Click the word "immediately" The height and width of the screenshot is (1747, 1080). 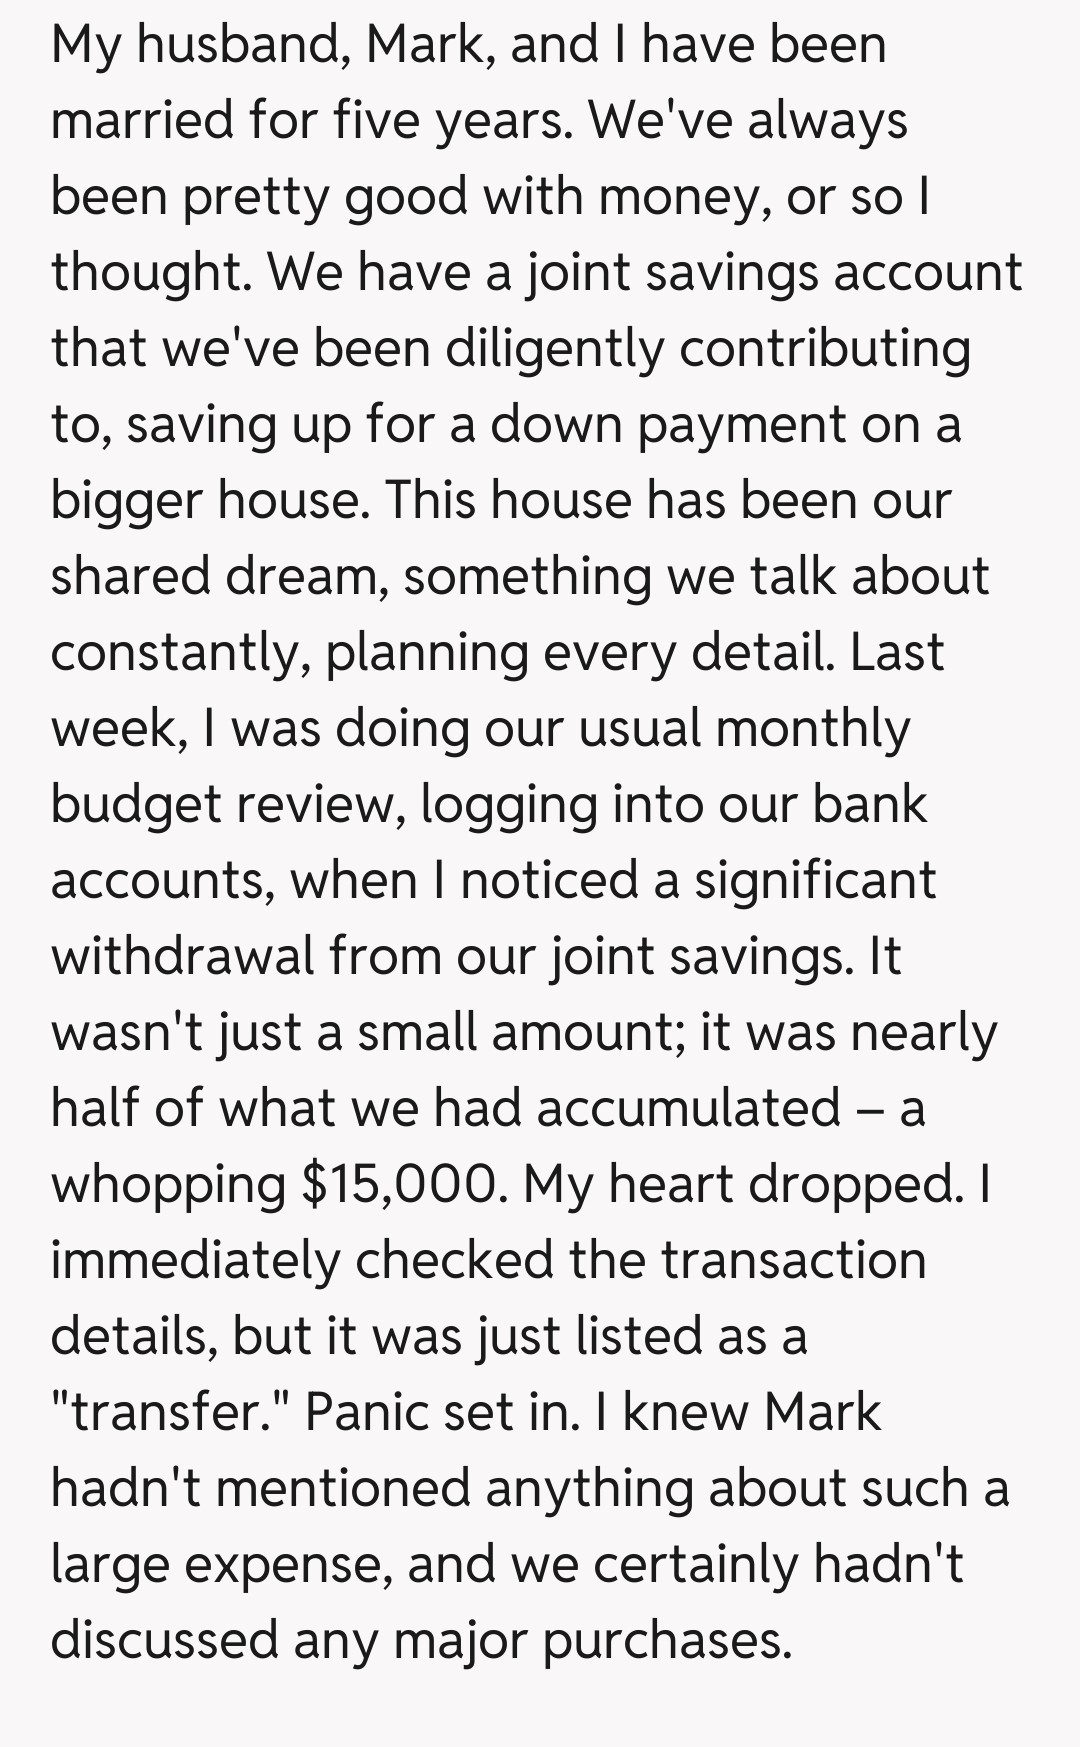[195, 1260]
